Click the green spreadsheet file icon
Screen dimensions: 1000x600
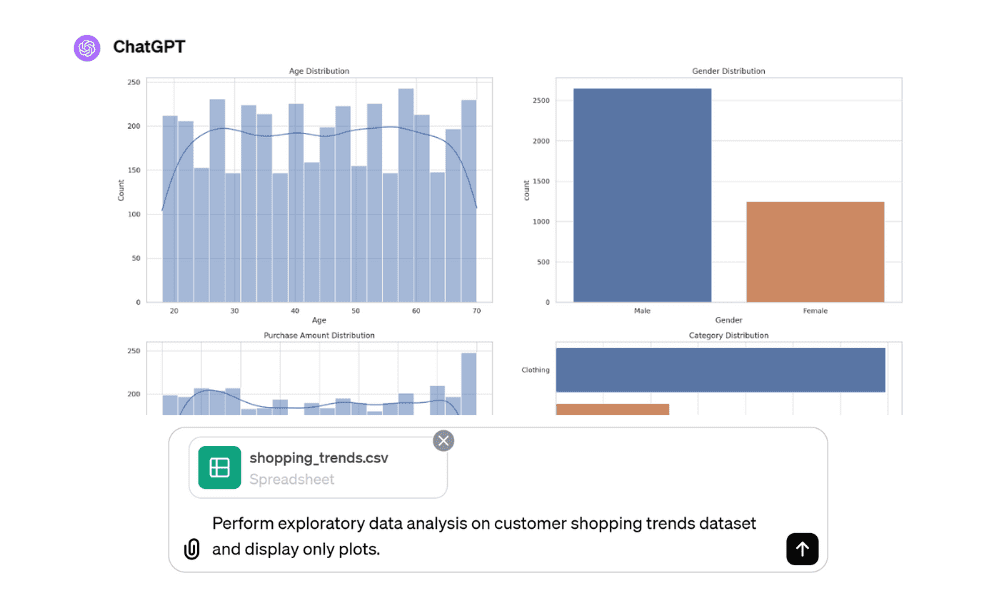[x=220, y=467]
